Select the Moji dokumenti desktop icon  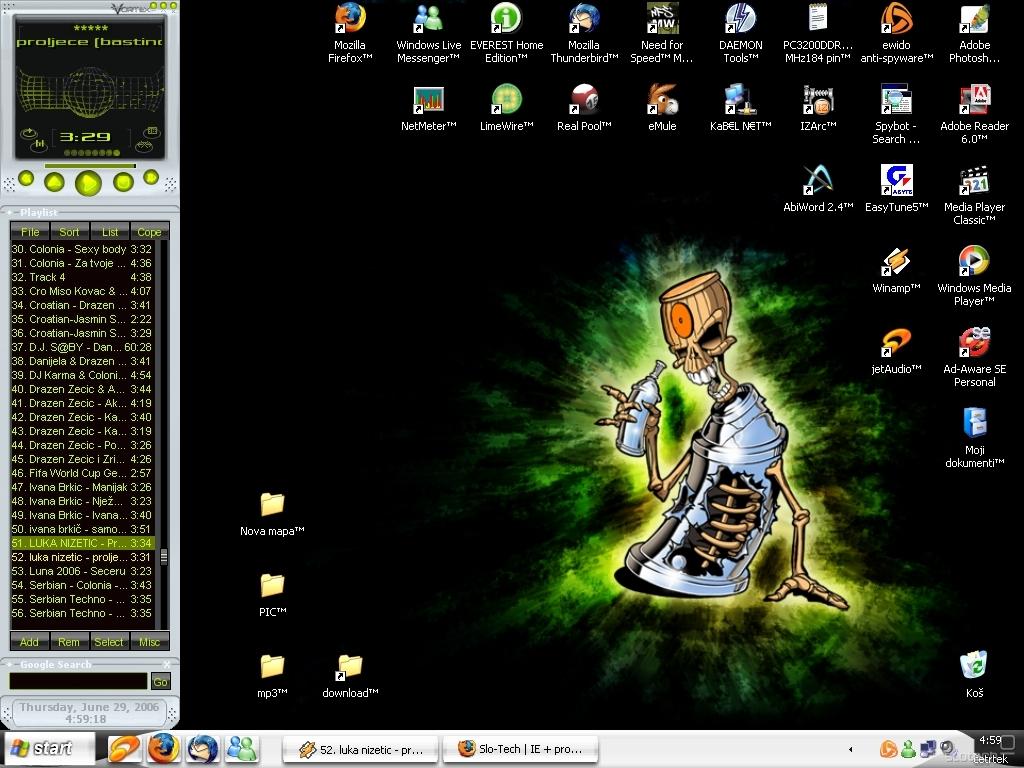[x=974, y=438]
